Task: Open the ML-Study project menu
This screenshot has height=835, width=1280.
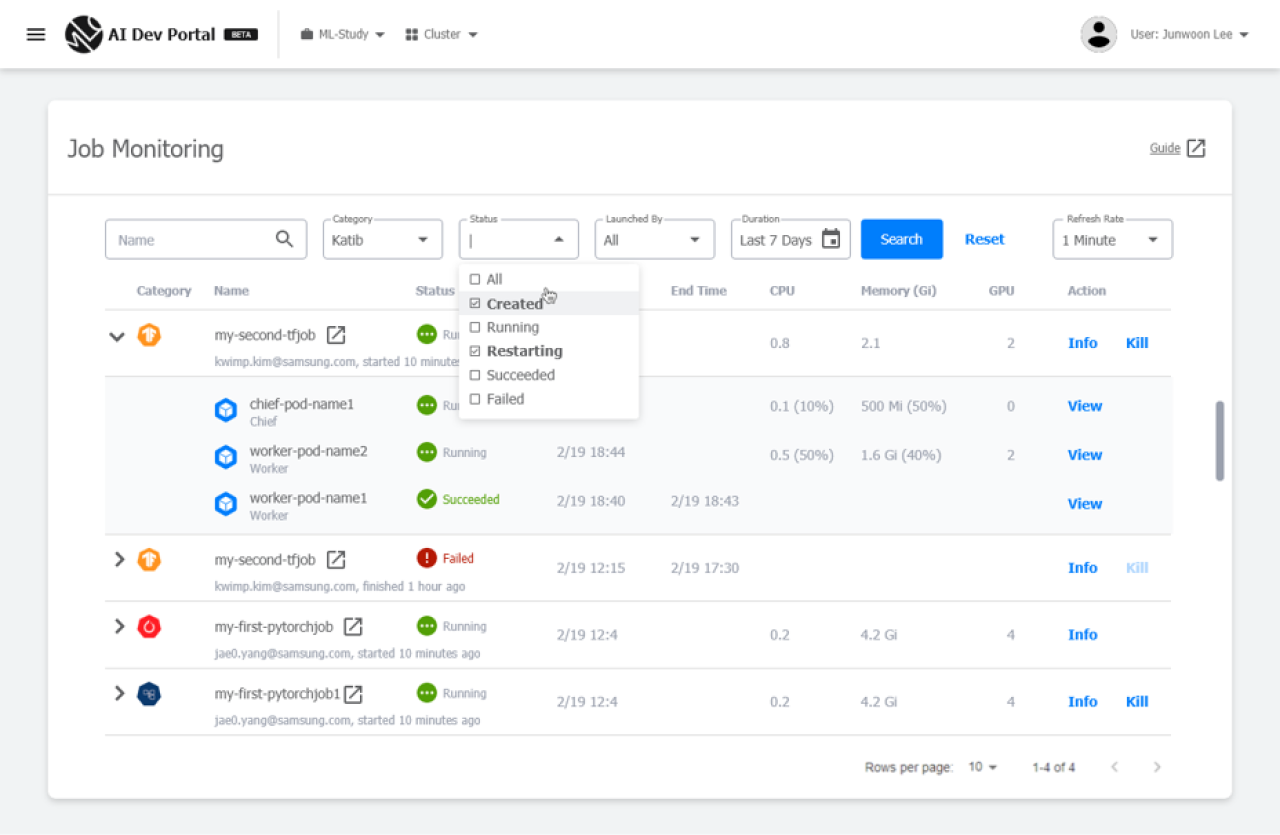Action: (x=343, y=34)
